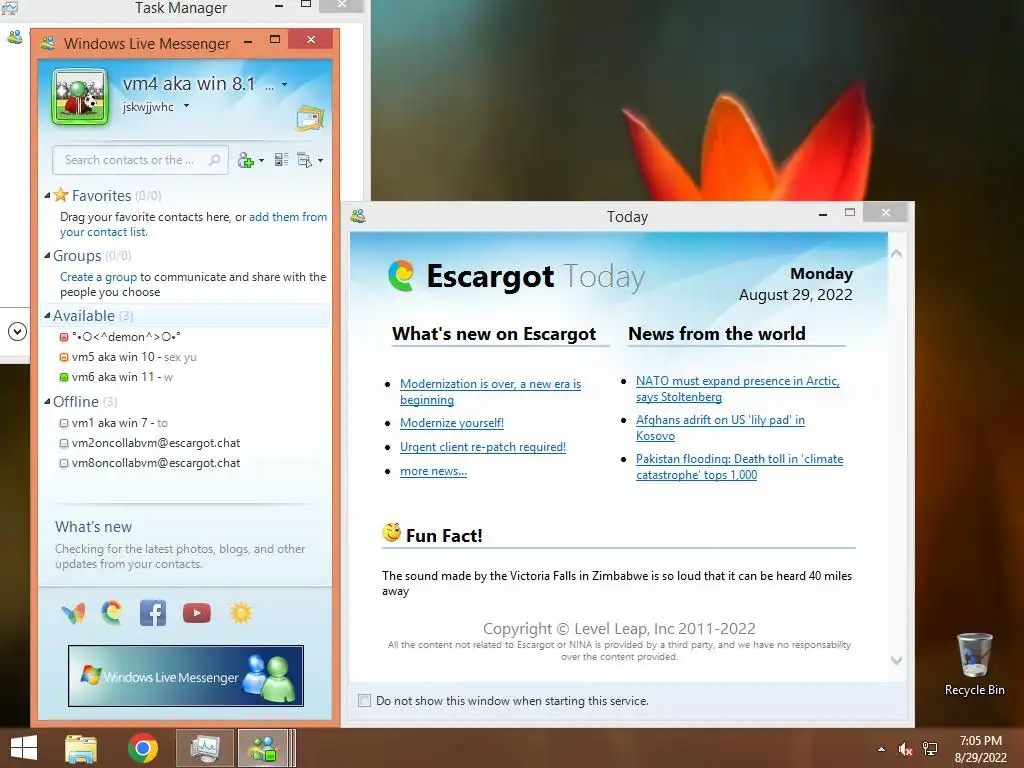Image resolution: width=1024 pixels, height=768 pixels.
Task: Click the network tray icon
Action: 930,749
